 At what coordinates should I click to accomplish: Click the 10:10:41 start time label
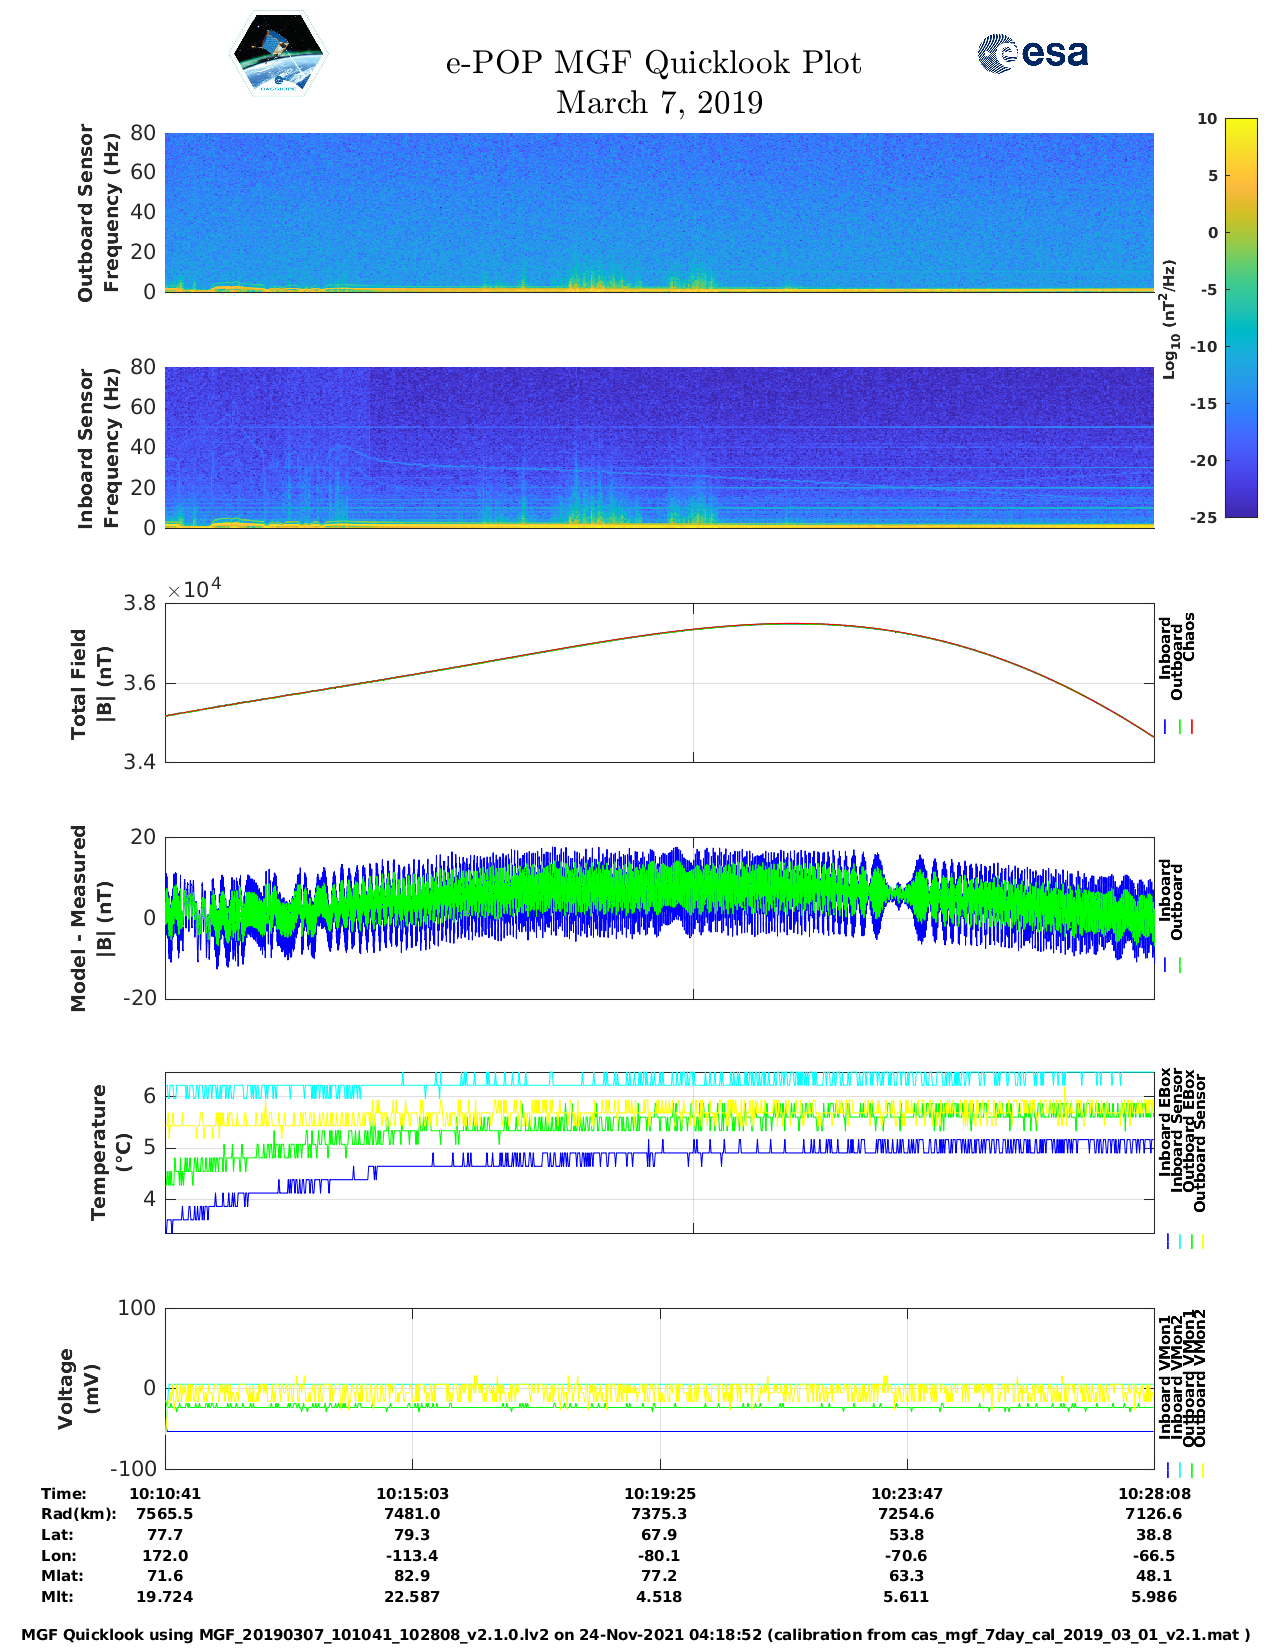165,1493
